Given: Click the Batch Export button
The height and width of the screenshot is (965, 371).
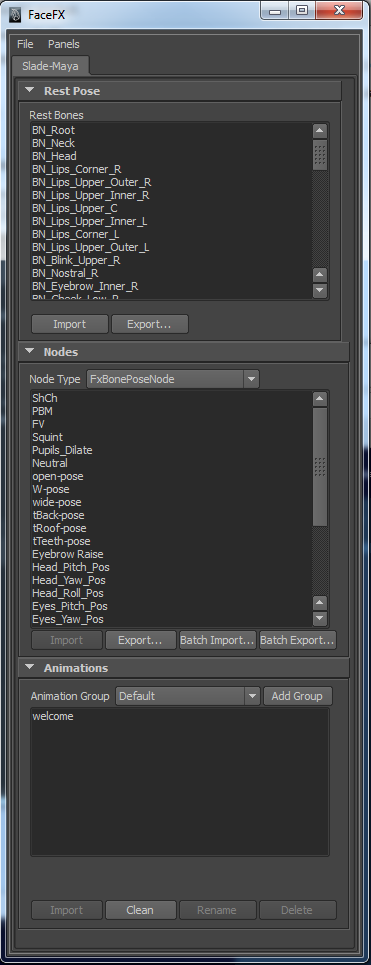Looking at the screenshot, I should coord(298,640).
